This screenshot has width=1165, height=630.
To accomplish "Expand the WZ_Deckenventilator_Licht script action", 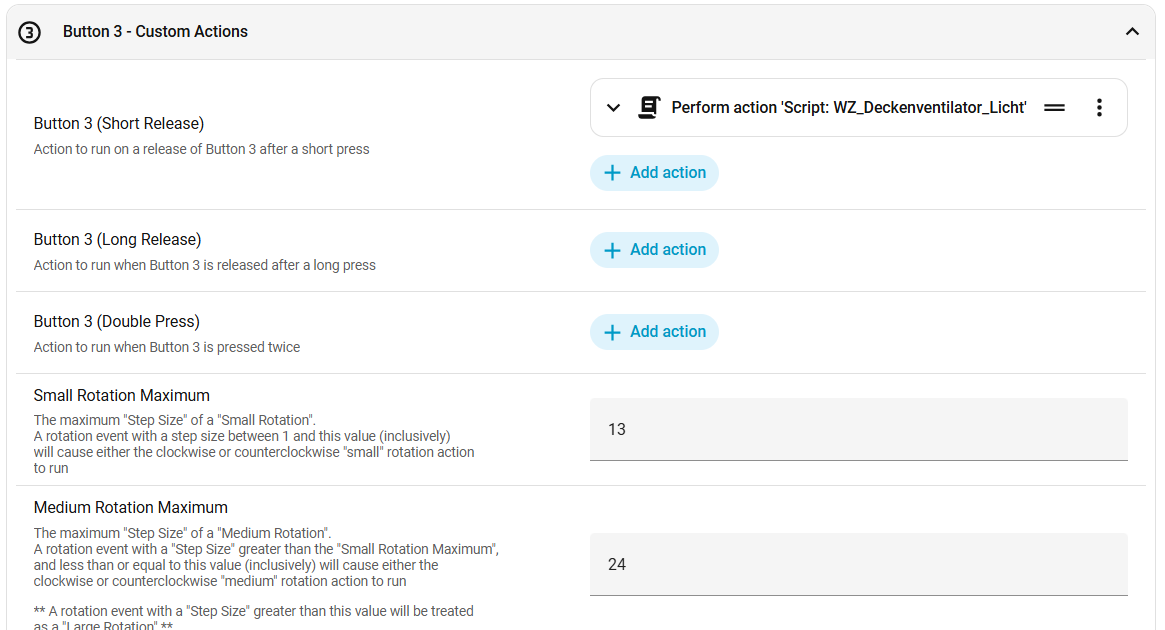I will pos(614,108).
